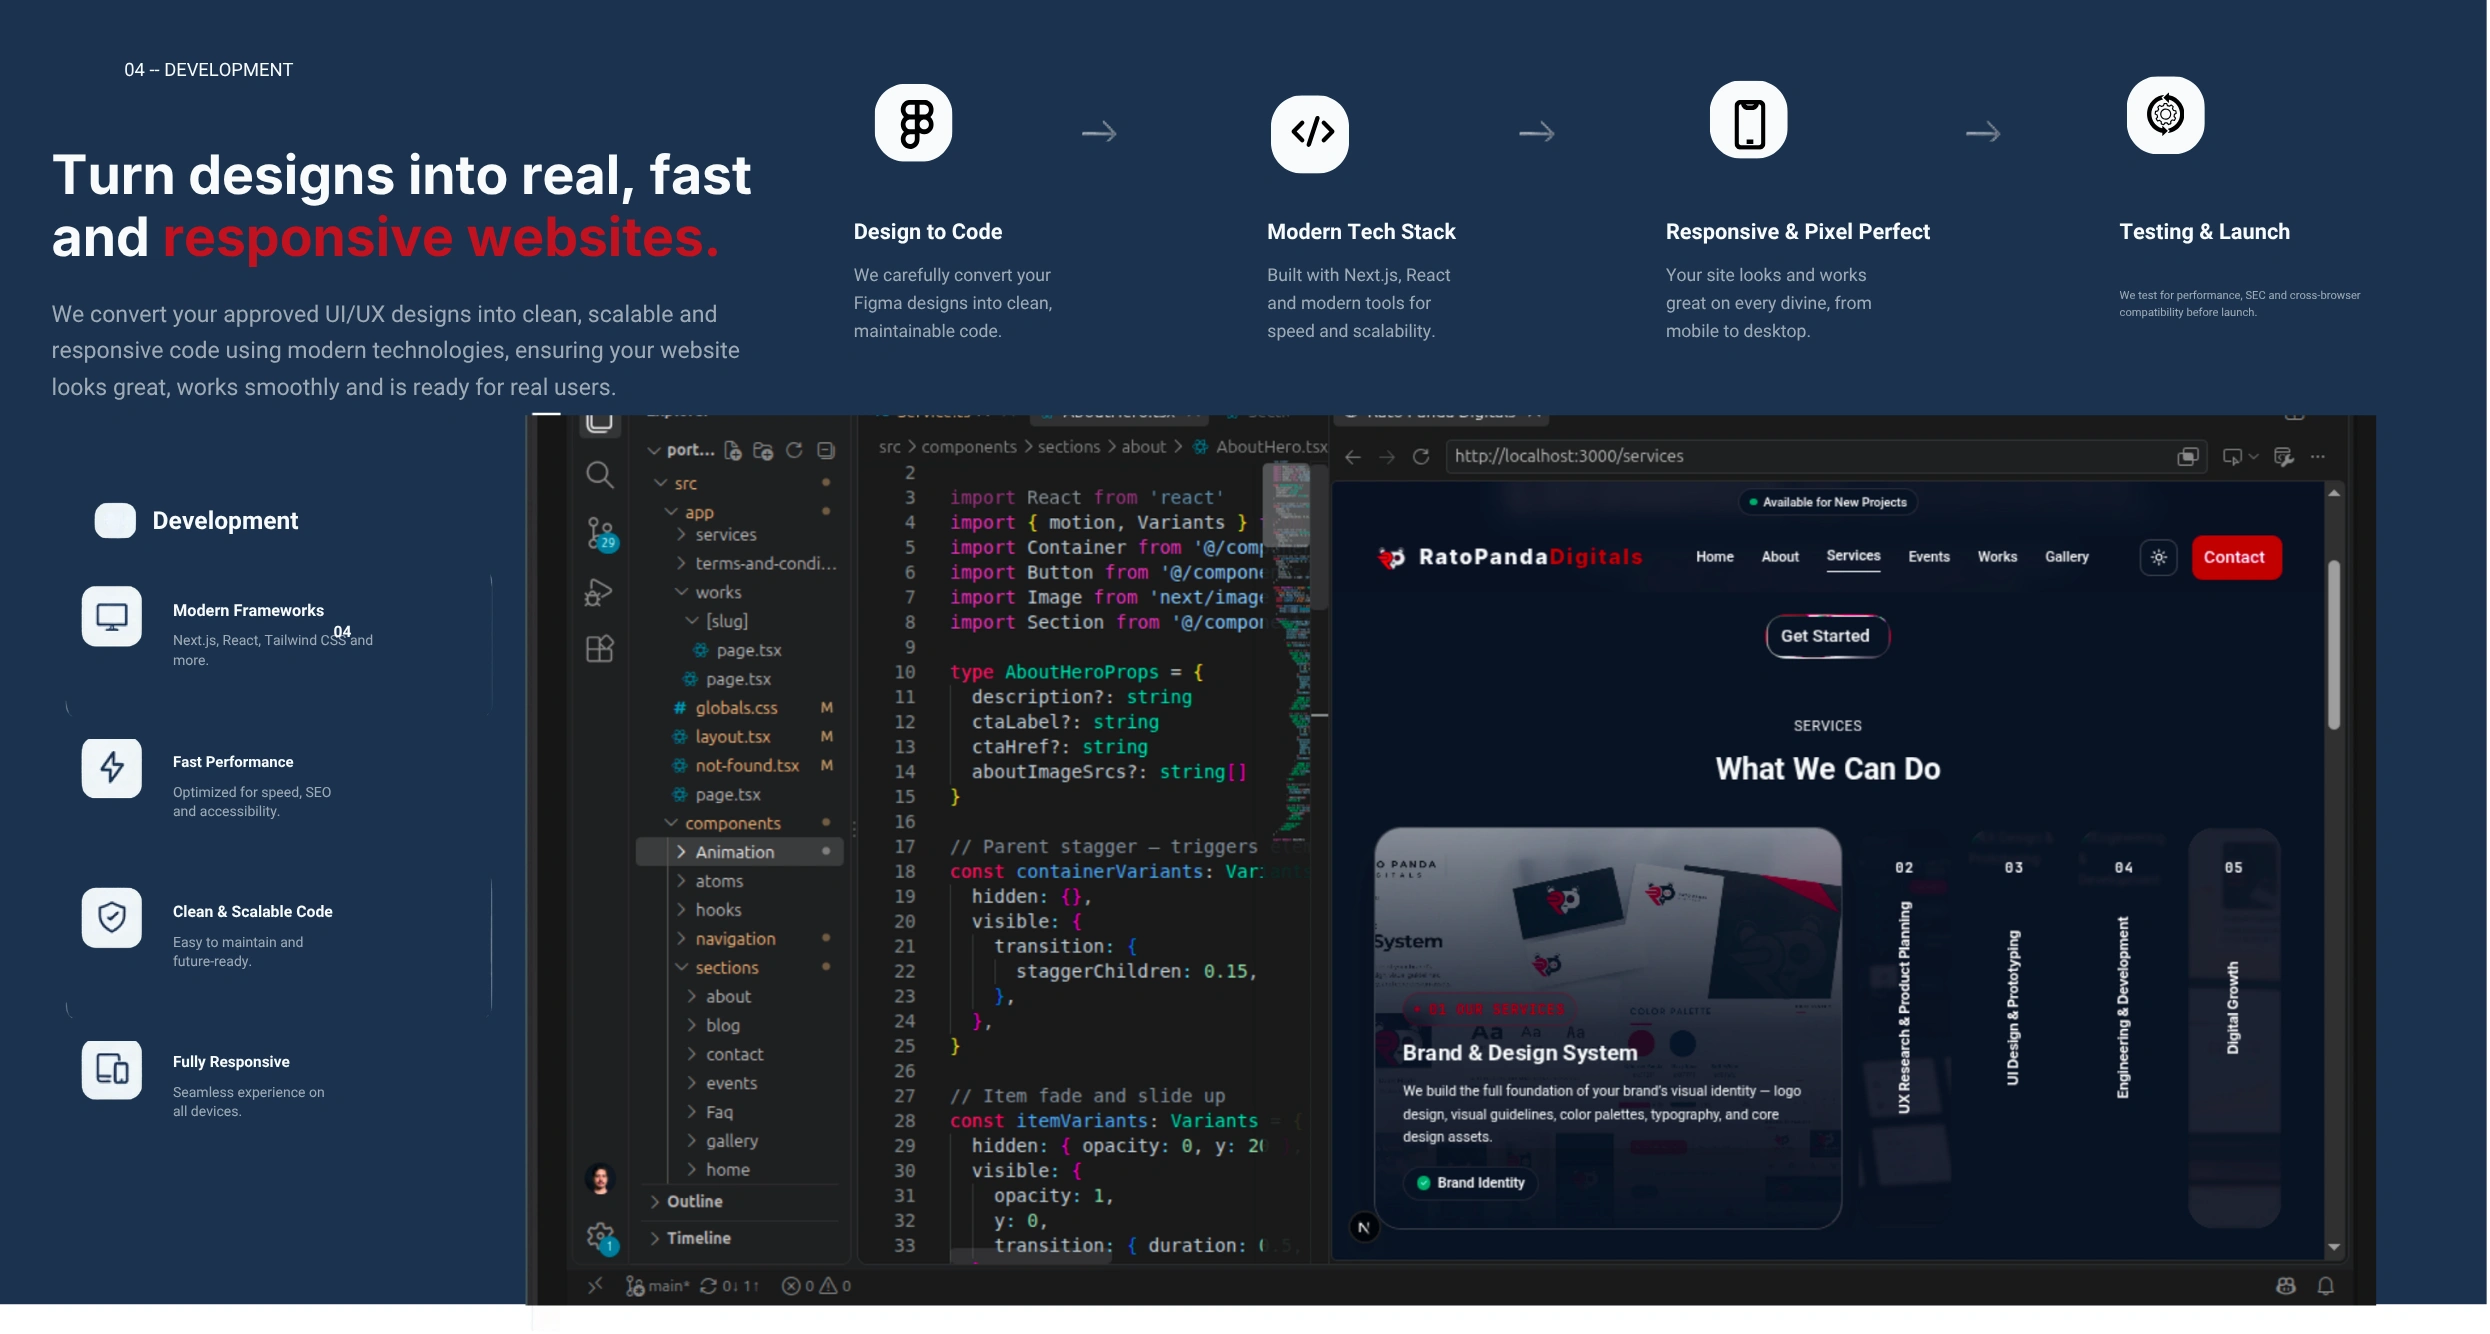Screen dimensions: 2490x1334
Task: Open layout.tsx in the file tree
Action: pos(739,737)
